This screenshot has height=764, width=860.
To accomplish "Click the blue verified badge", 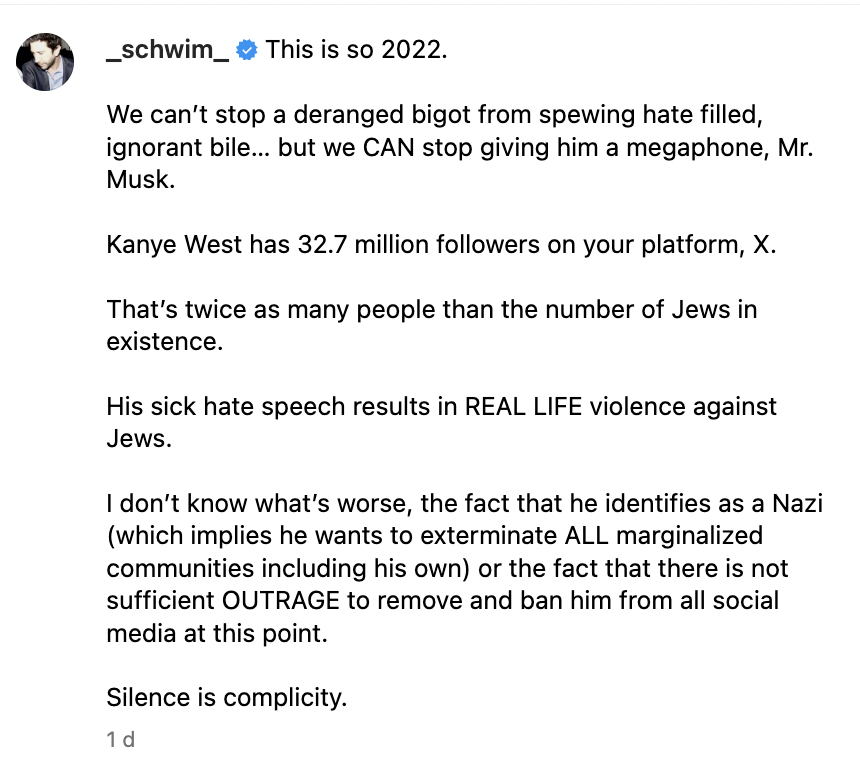I will pyautogui.click(x=248, y=50).
